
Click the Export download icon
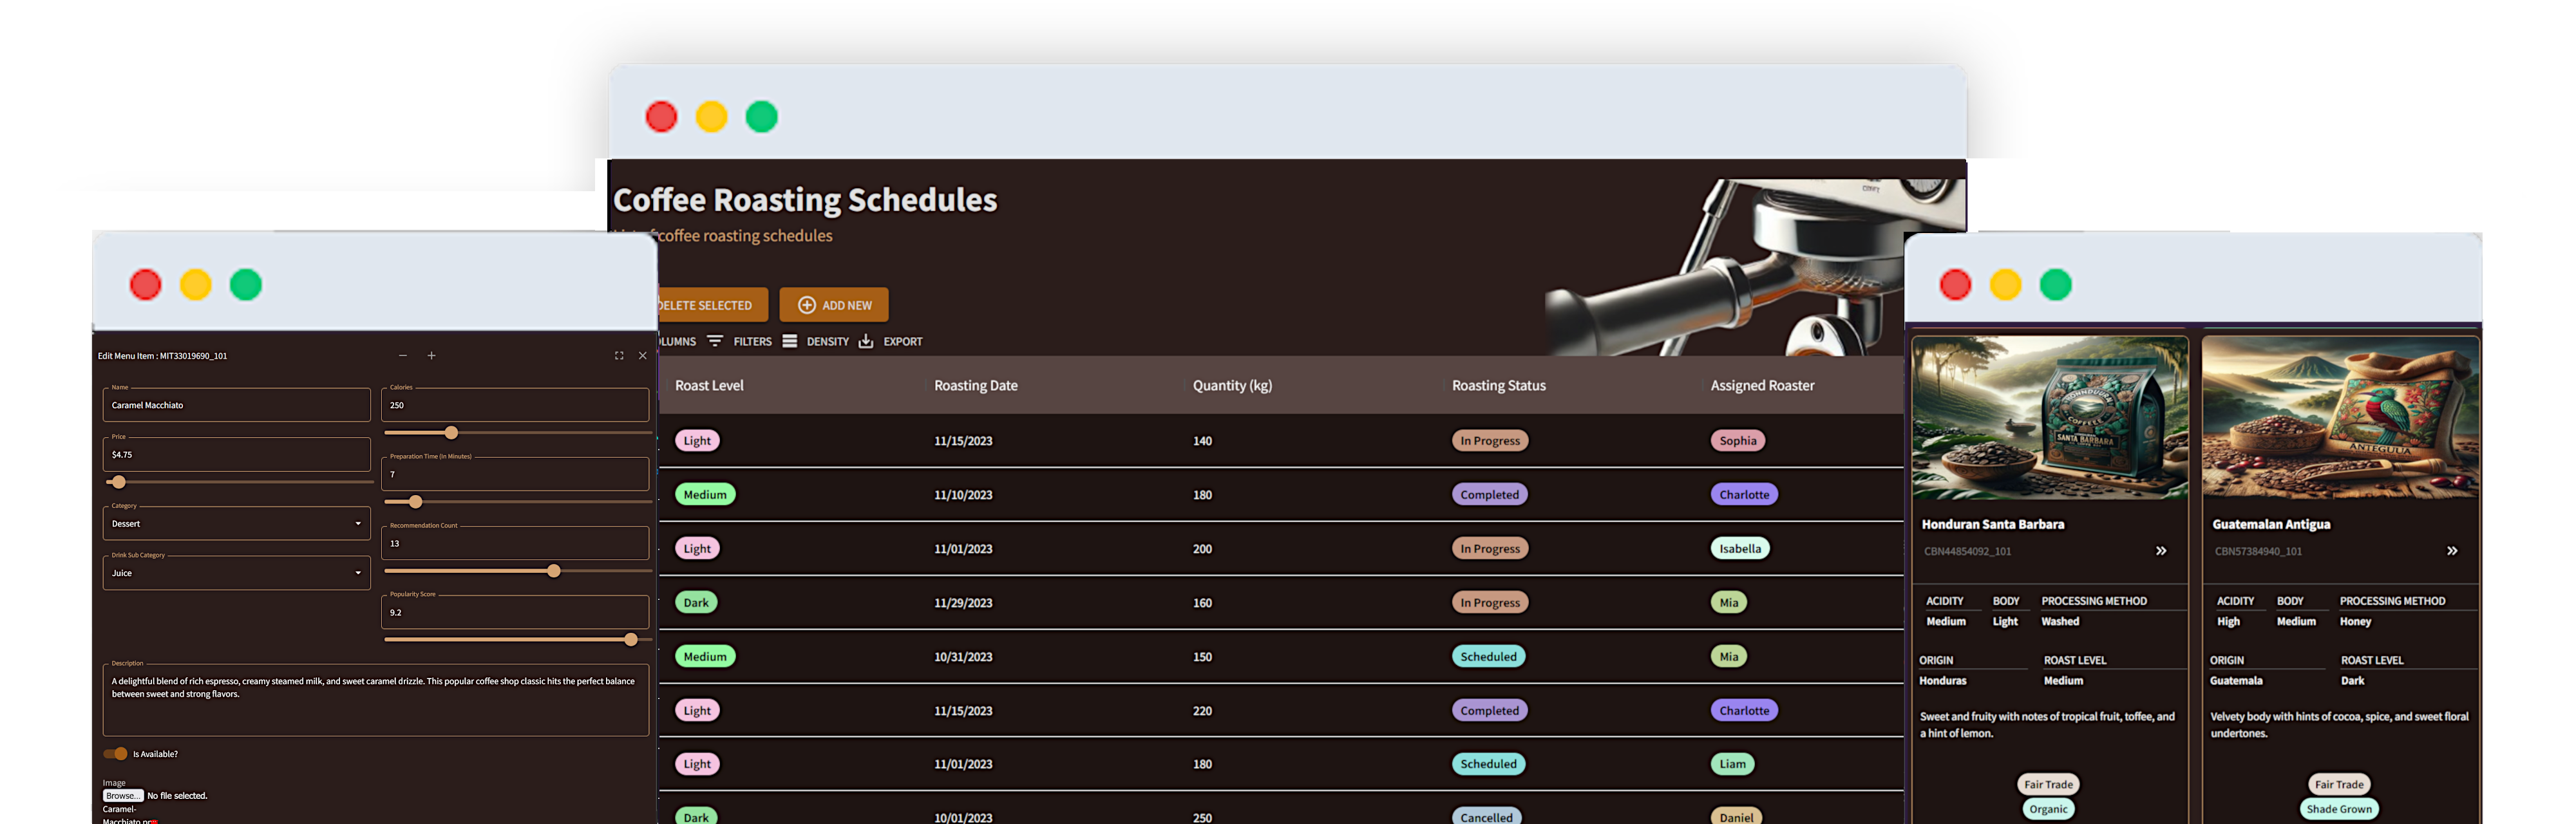tap(866, 341)
